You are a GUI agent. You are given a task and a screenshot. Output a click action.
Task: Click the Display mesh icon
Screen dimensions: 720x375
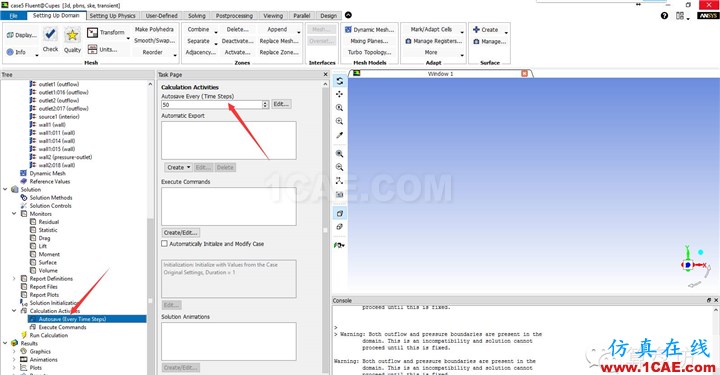tap(10, 35)
